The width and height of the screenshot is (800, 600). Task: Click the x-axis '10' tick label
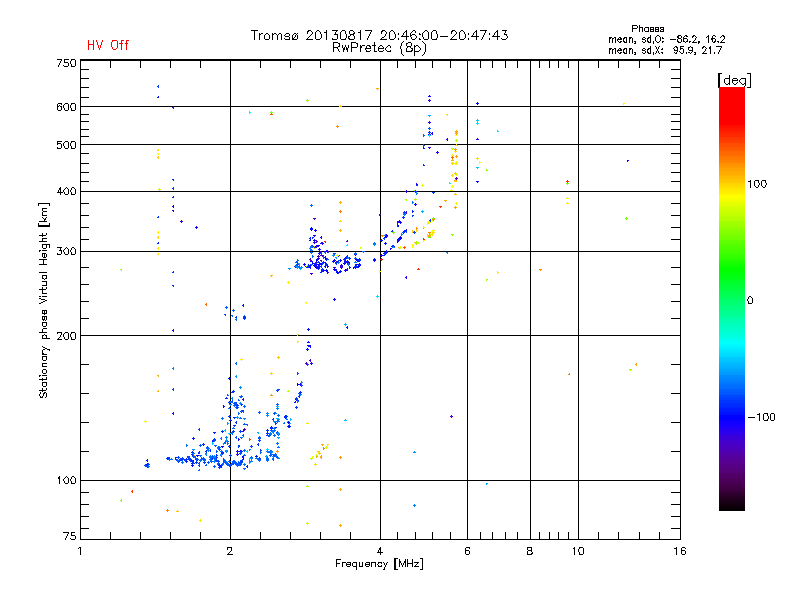(x=578, y=551)
